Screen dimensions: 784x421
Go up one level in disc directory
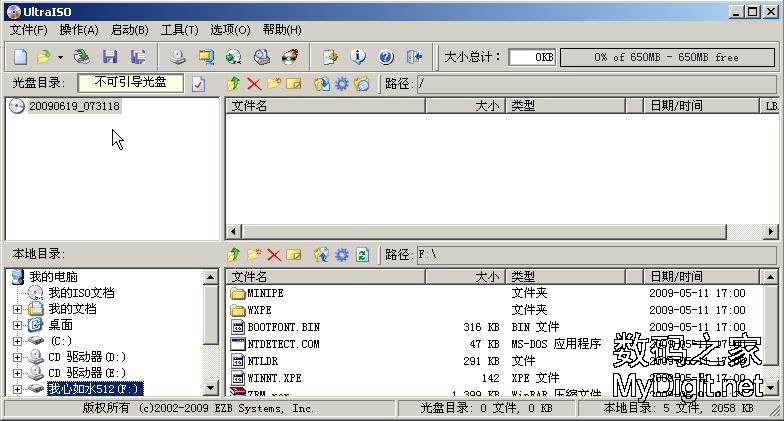234,84
